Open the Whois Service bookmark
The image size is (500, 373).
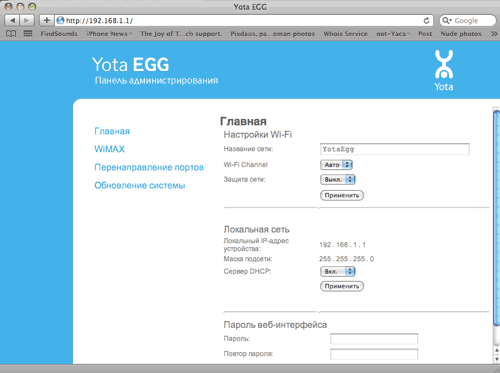(x=345, y=34)
